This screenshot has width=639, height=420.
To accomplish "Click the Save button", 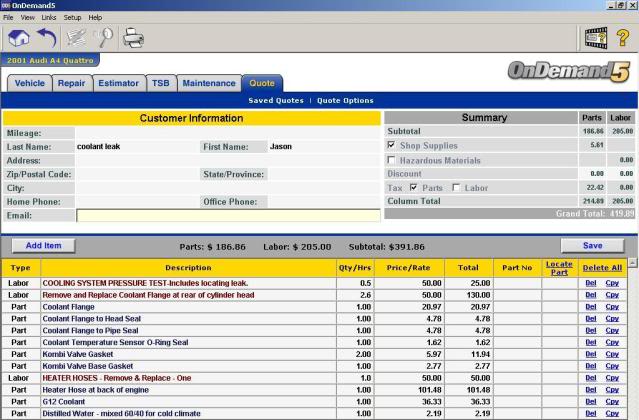I will click(593, 246).
